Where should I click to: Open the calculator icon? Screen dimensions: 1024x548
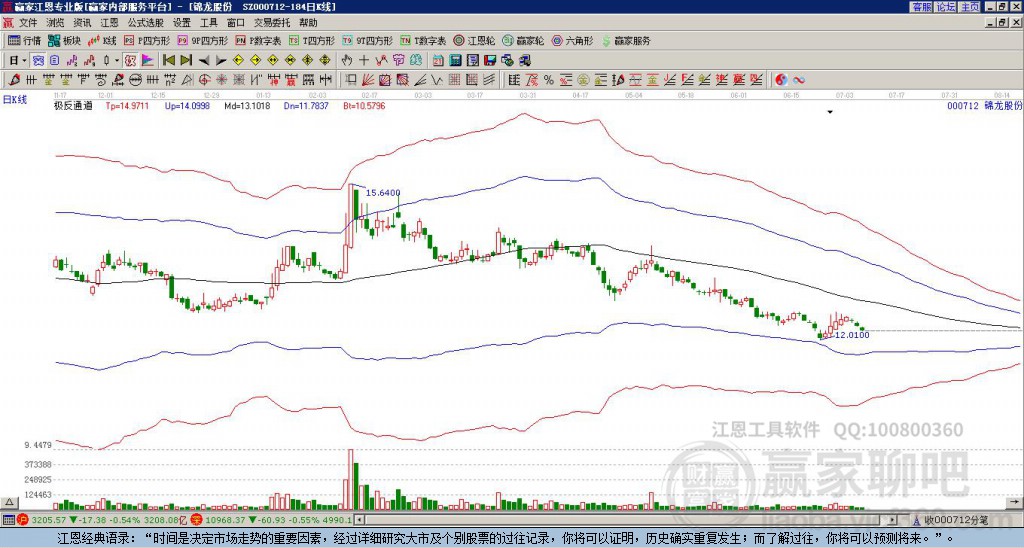(456, 61)
